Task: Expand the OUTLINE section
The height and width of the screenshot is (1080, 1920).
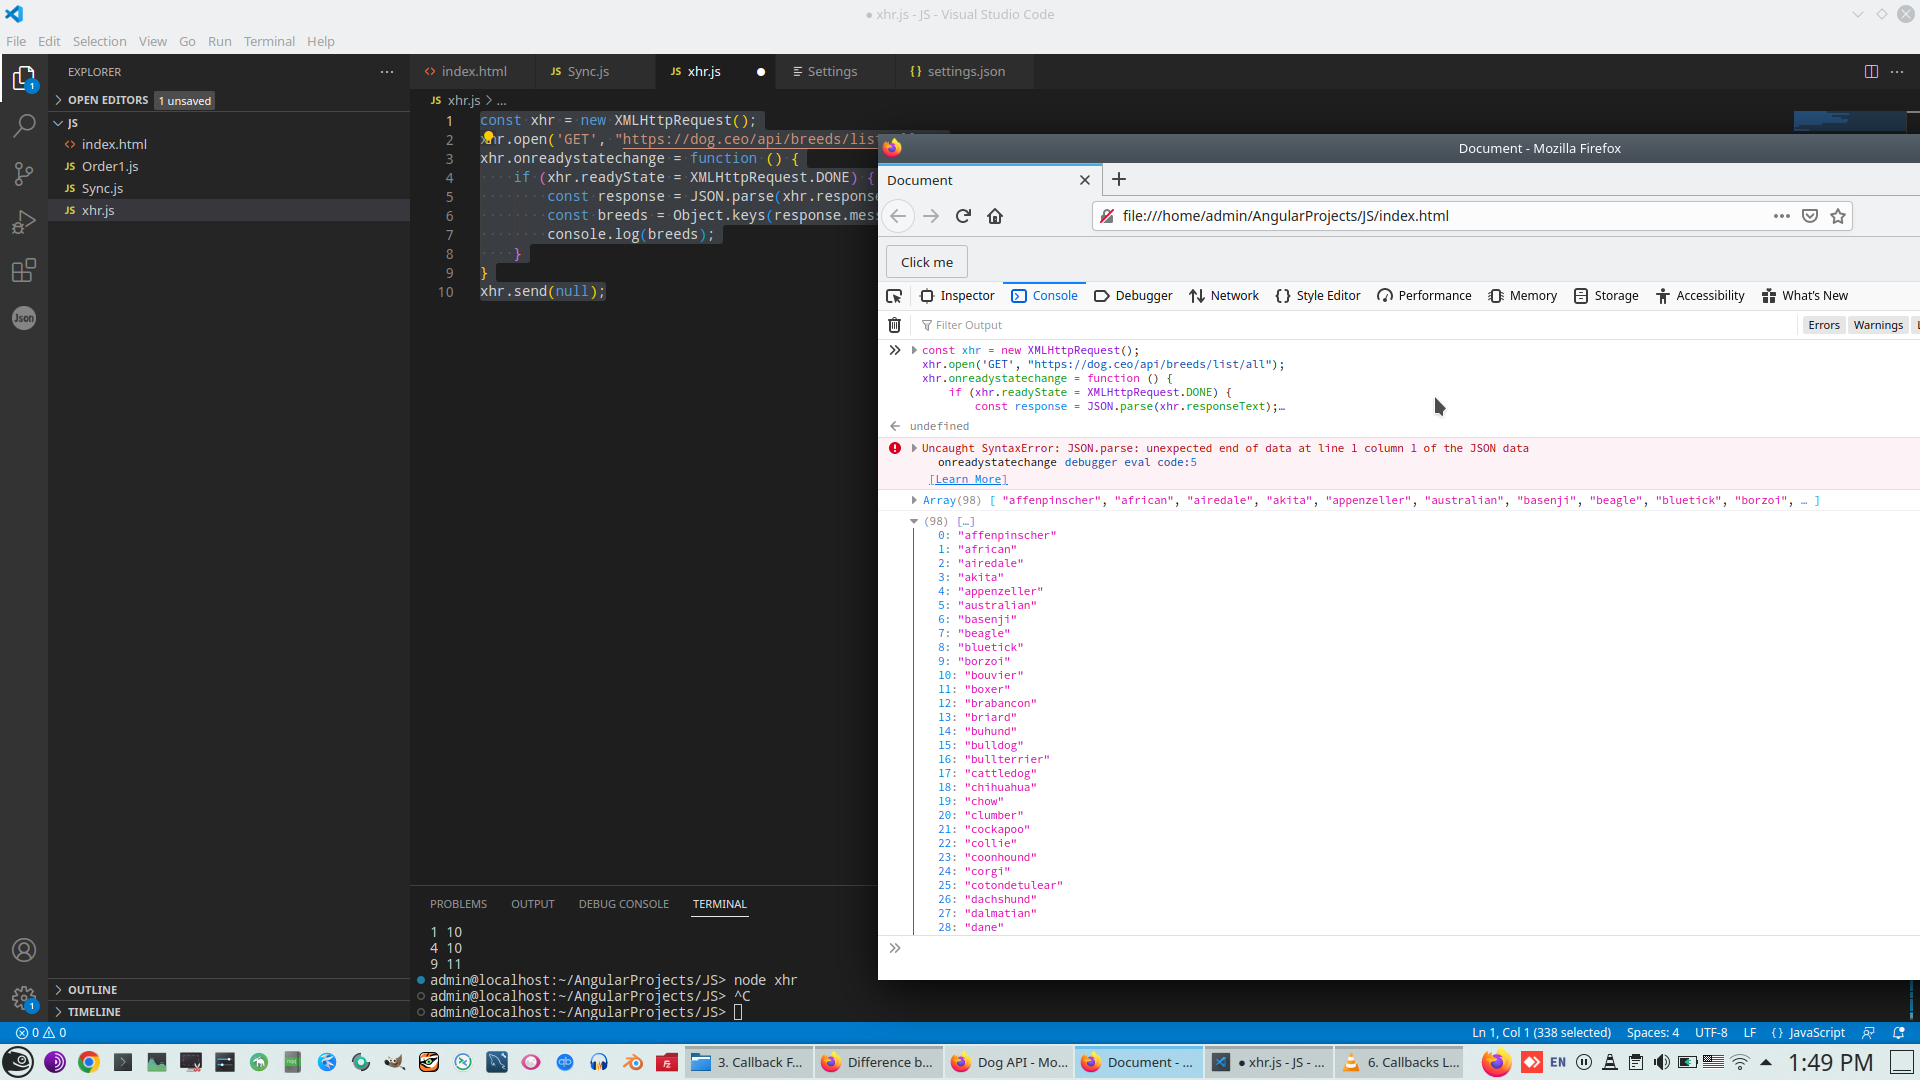Action: pyautogui.click(x=92, y=990)
